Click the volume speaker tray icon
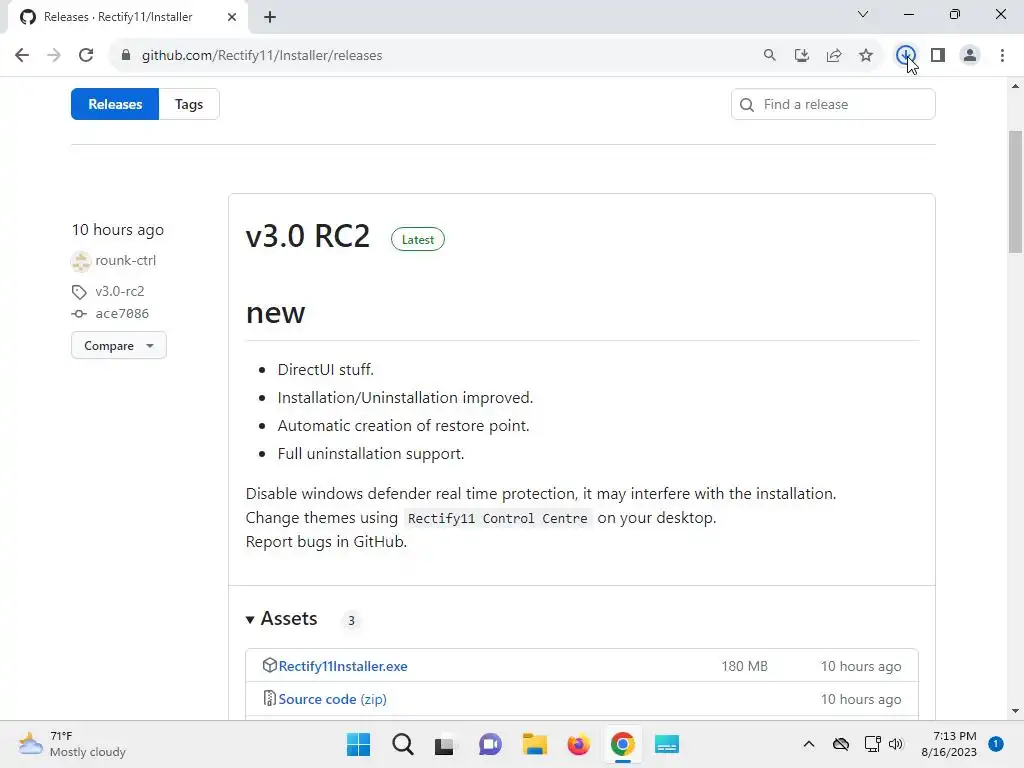Screen dimensions: 1024x768 pos(896,744)
